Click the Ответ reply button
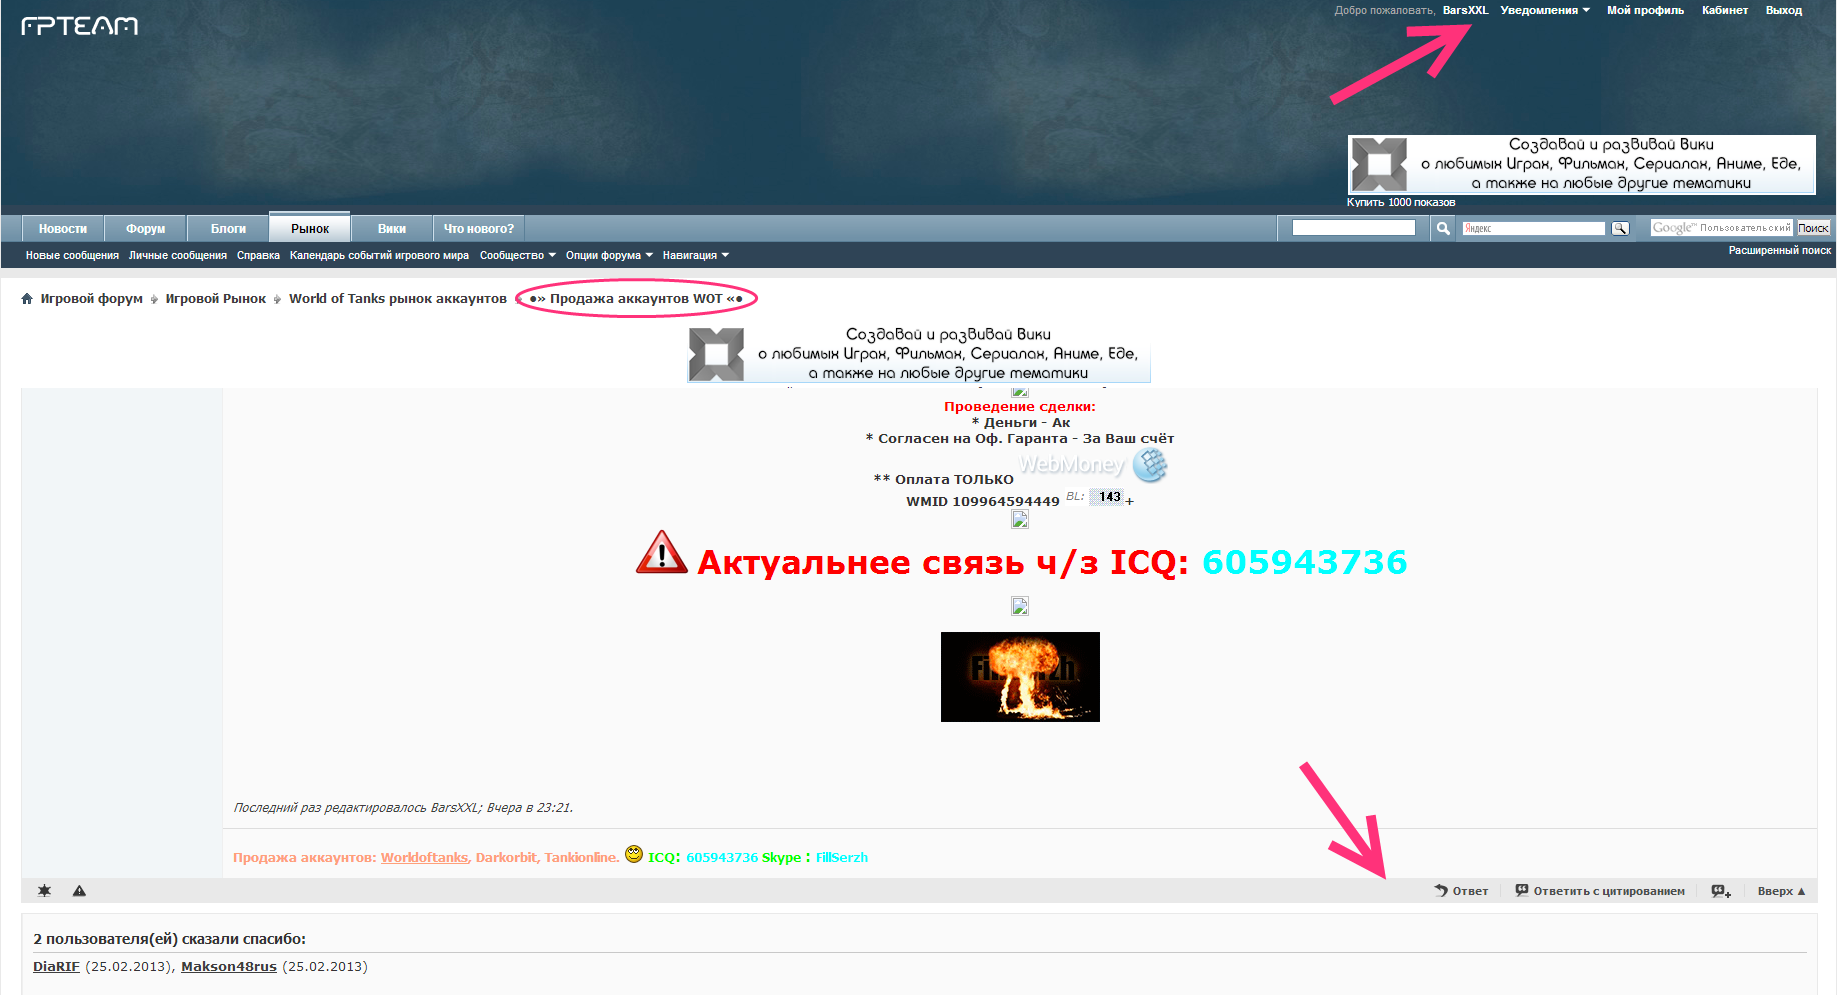 coord(1461,891)
